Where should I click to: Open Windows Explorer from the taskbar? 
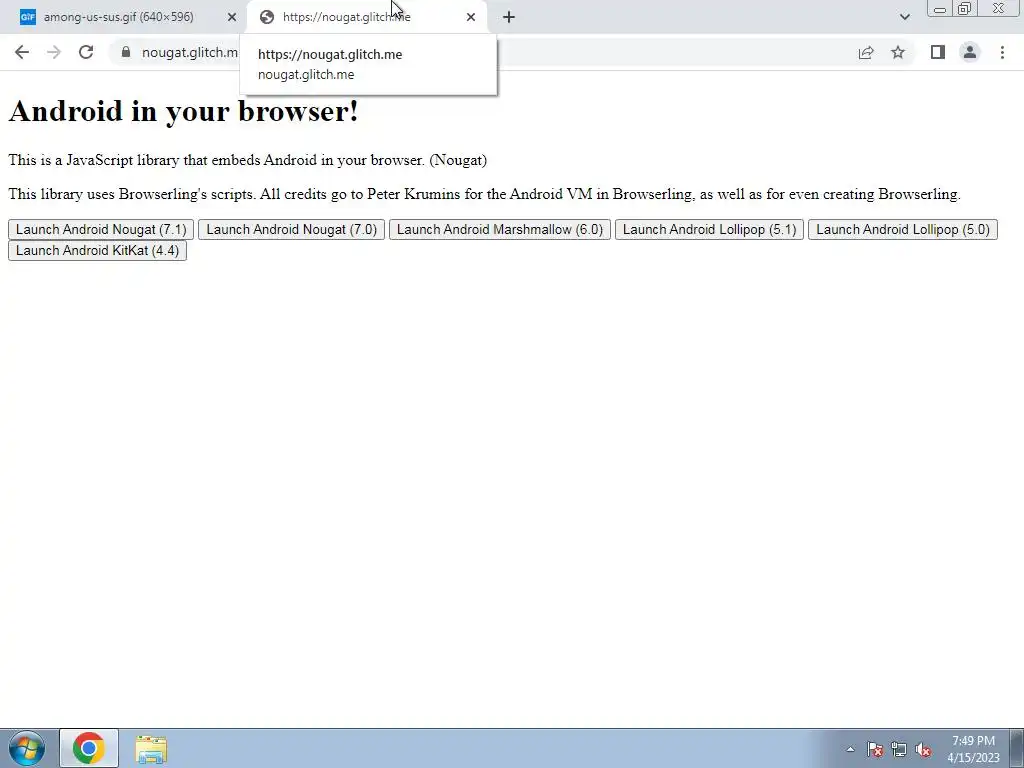151,748
